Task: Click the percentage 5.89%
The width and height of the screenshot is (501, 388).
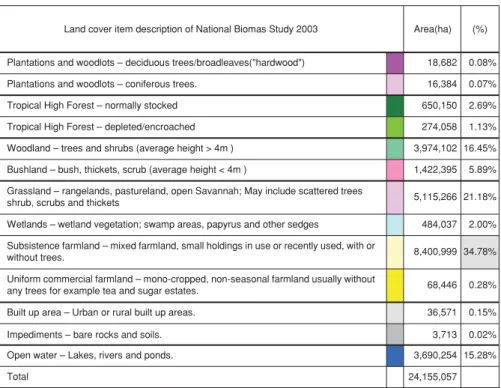Action: pyautogui.click(x=482, y=170)
